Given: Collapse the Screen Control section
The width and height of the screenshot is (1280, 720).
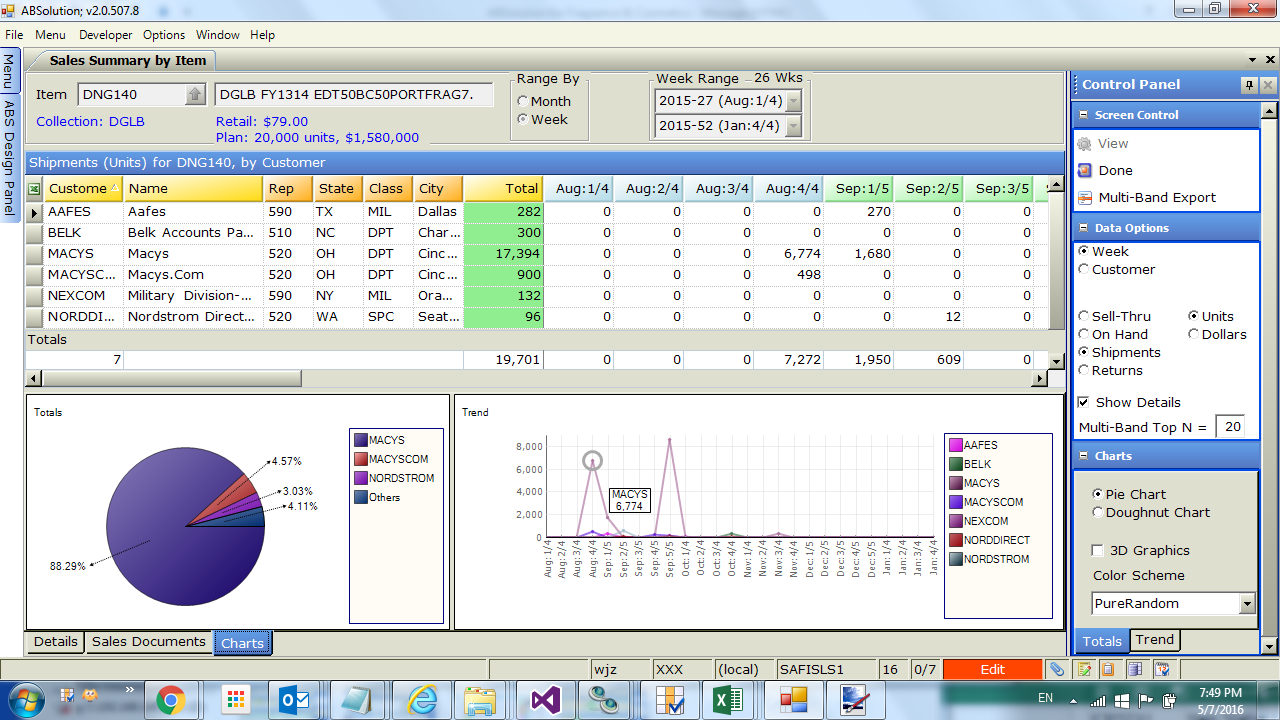Looking at the screenshot, I should [x=1084, y=115].
